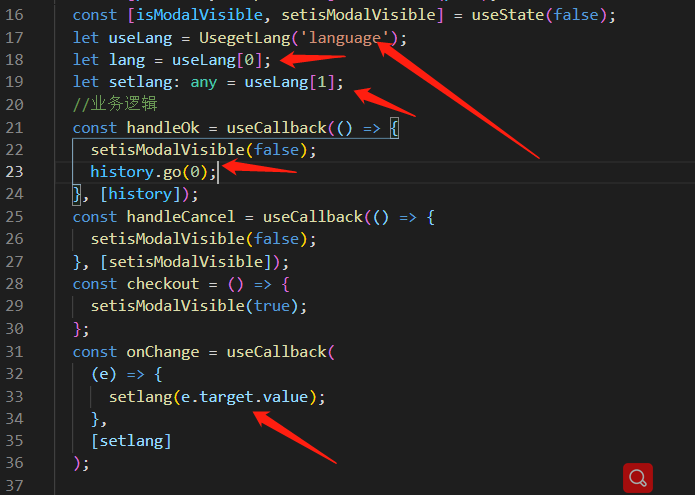Click line number 18 in gutter
This screenshot has width=695, height=495.
click(x=14, y=60)
